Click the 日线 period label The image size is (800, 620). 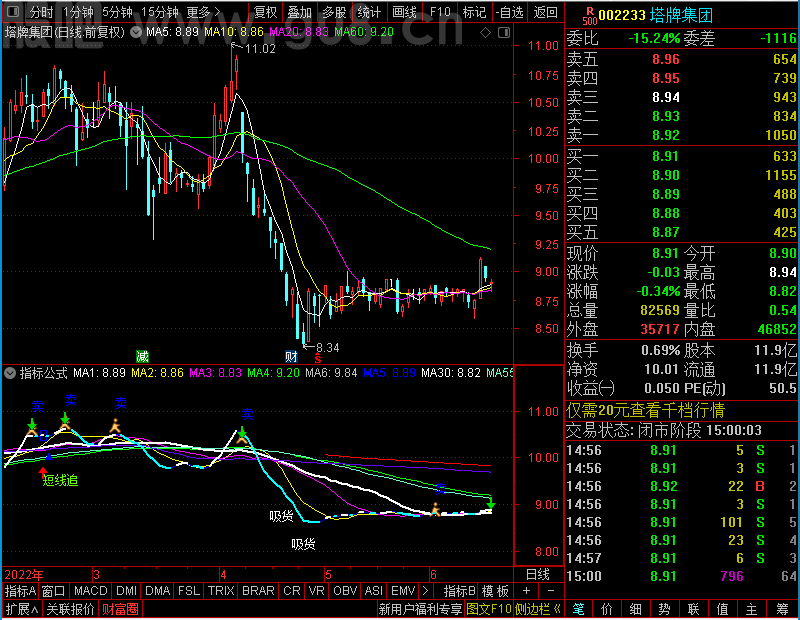538,575
